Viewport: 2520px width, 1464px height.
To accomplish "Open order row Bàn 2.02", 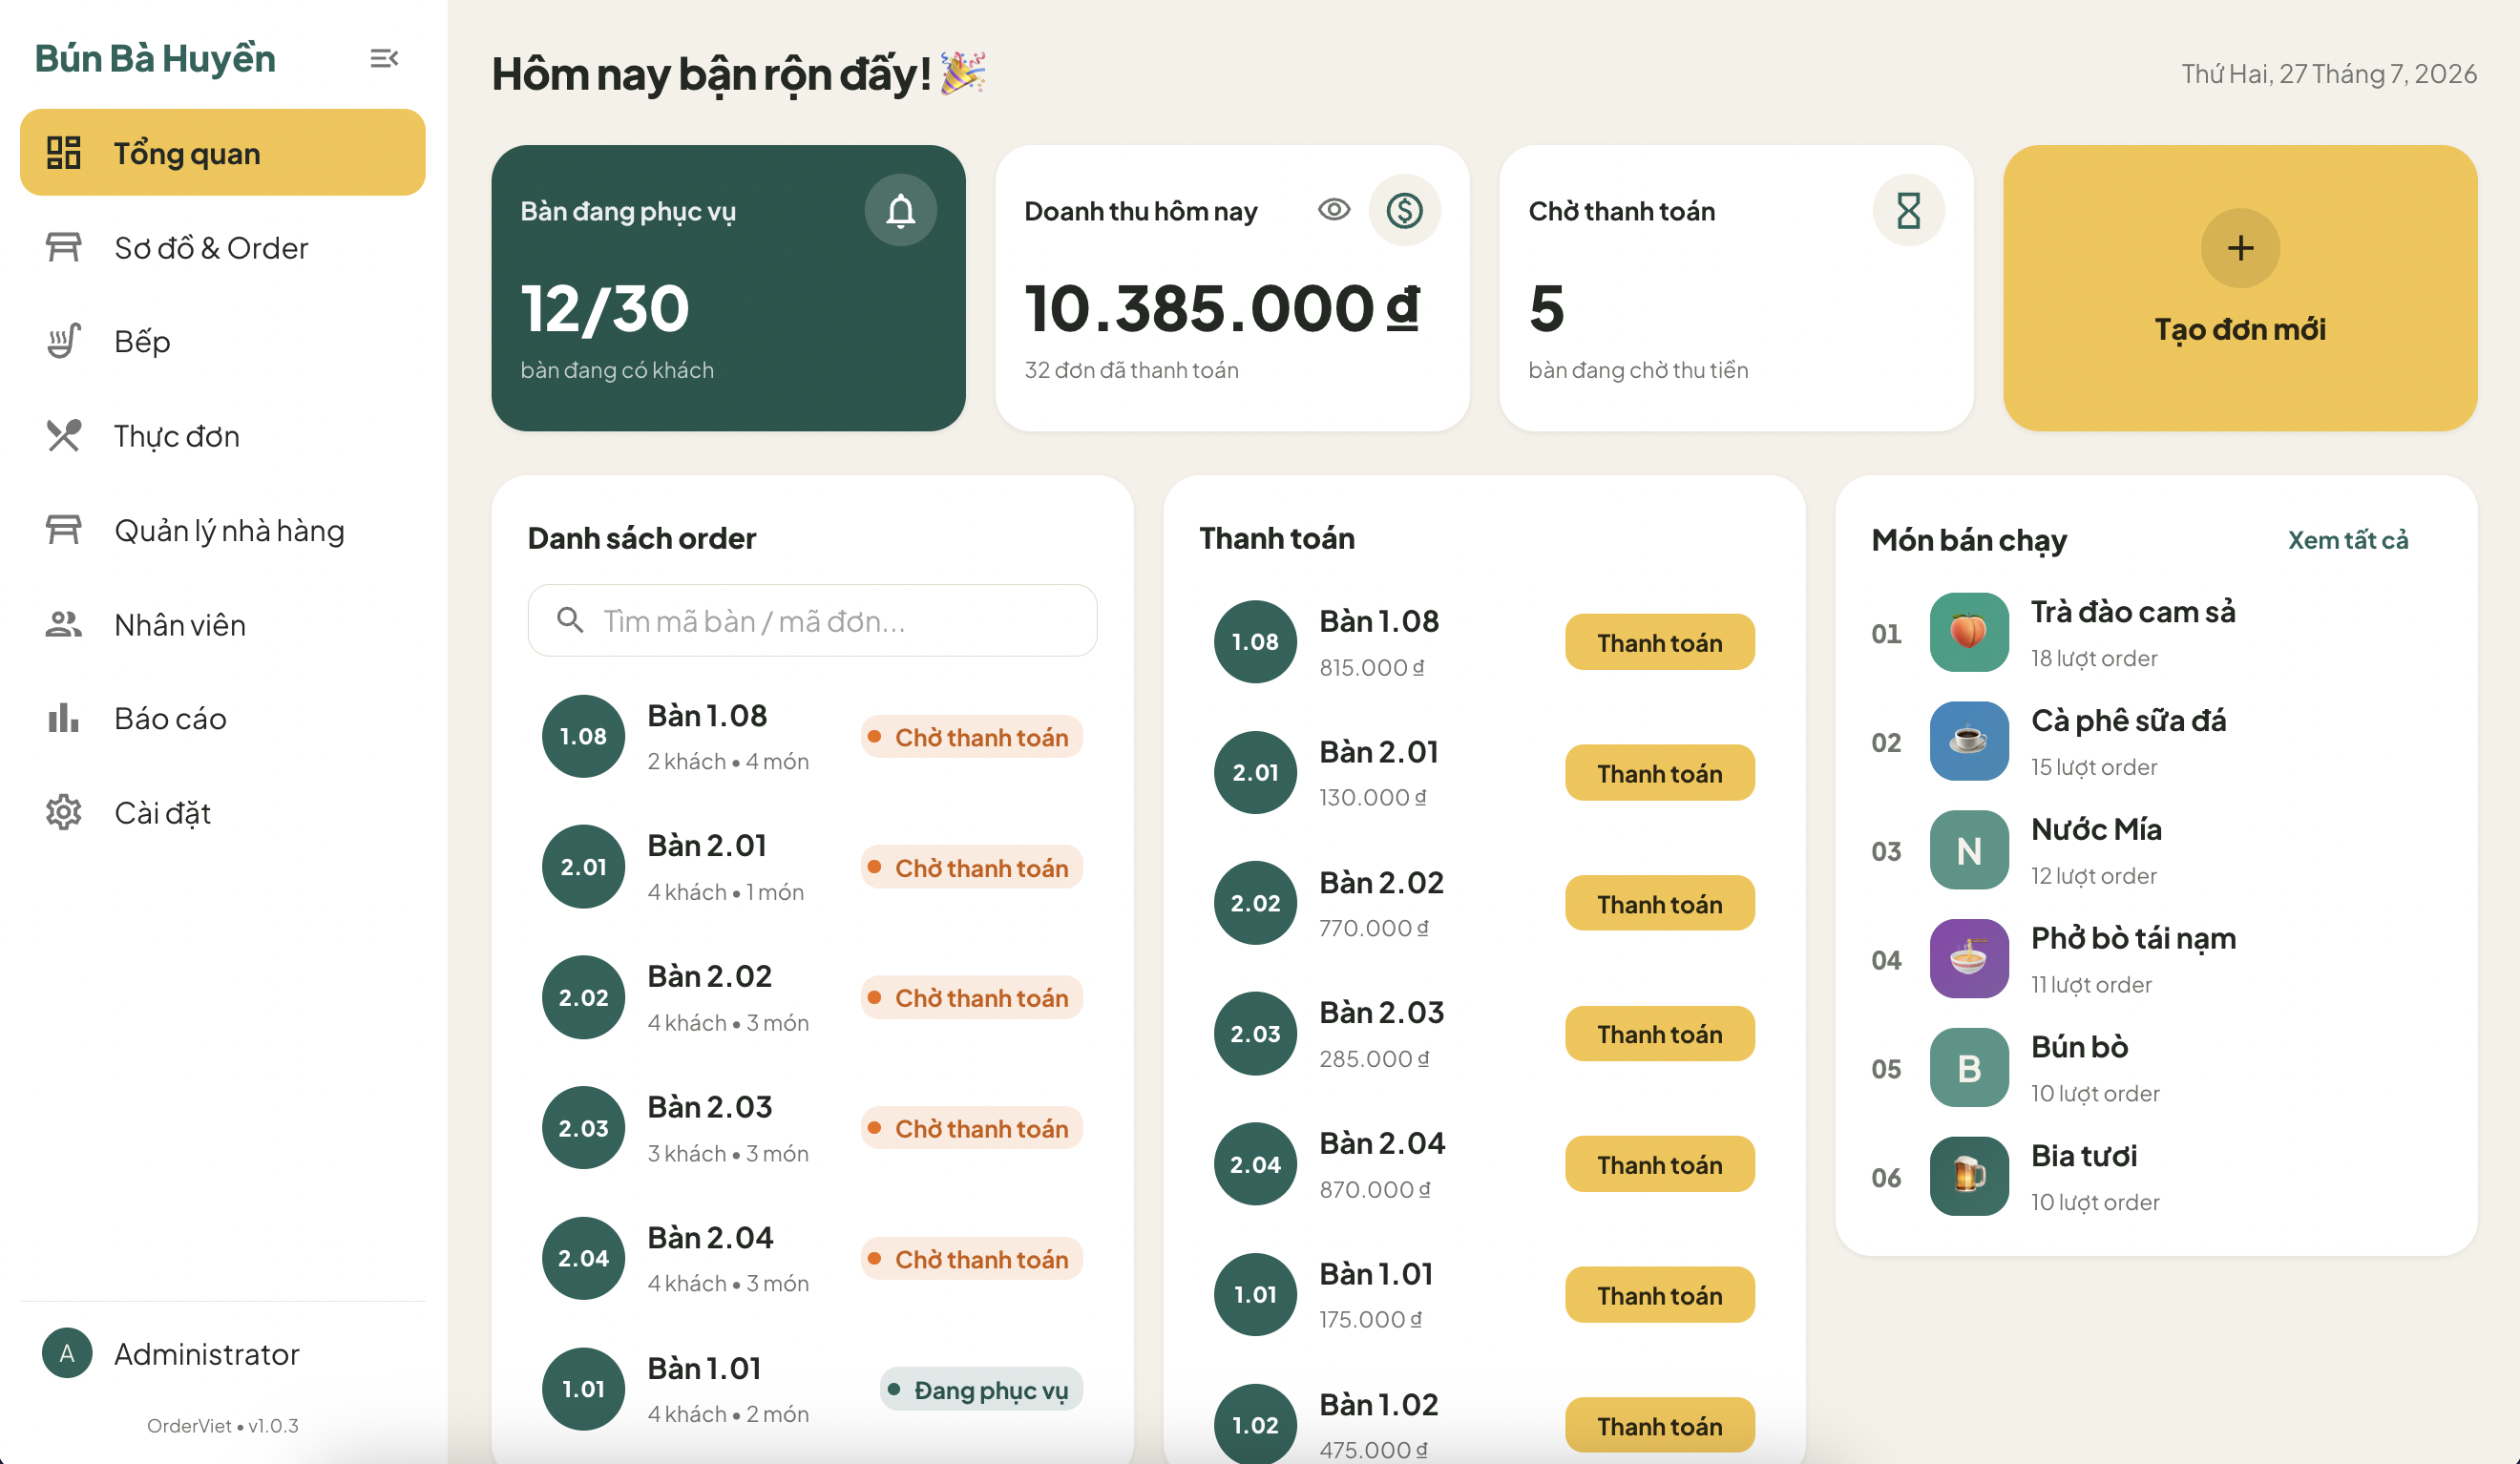I will pyautogui.click(x=813, y=998).
